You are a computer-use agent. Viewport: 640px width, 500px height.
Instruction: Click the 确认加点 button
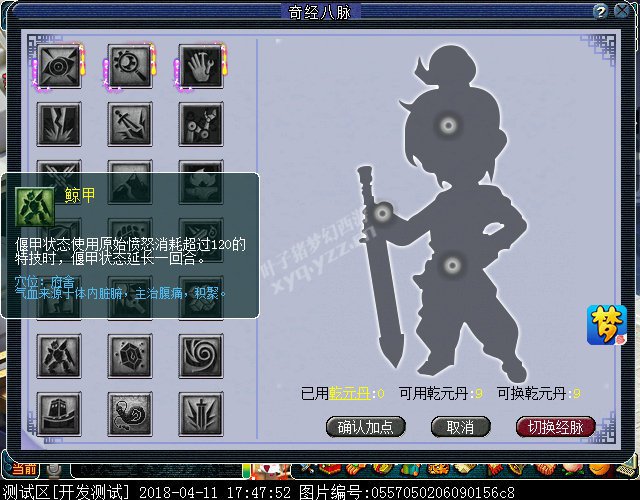click(365, 427)
